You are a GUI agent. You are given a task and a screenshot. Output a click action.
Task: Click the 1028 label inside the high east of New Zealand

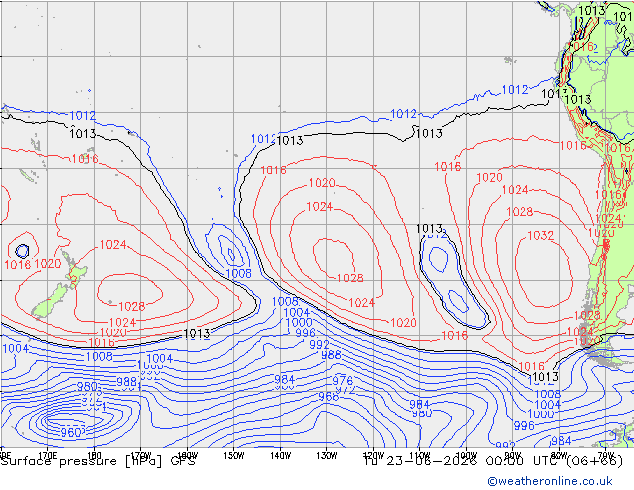pyautogui.click(x=131, y=306)
